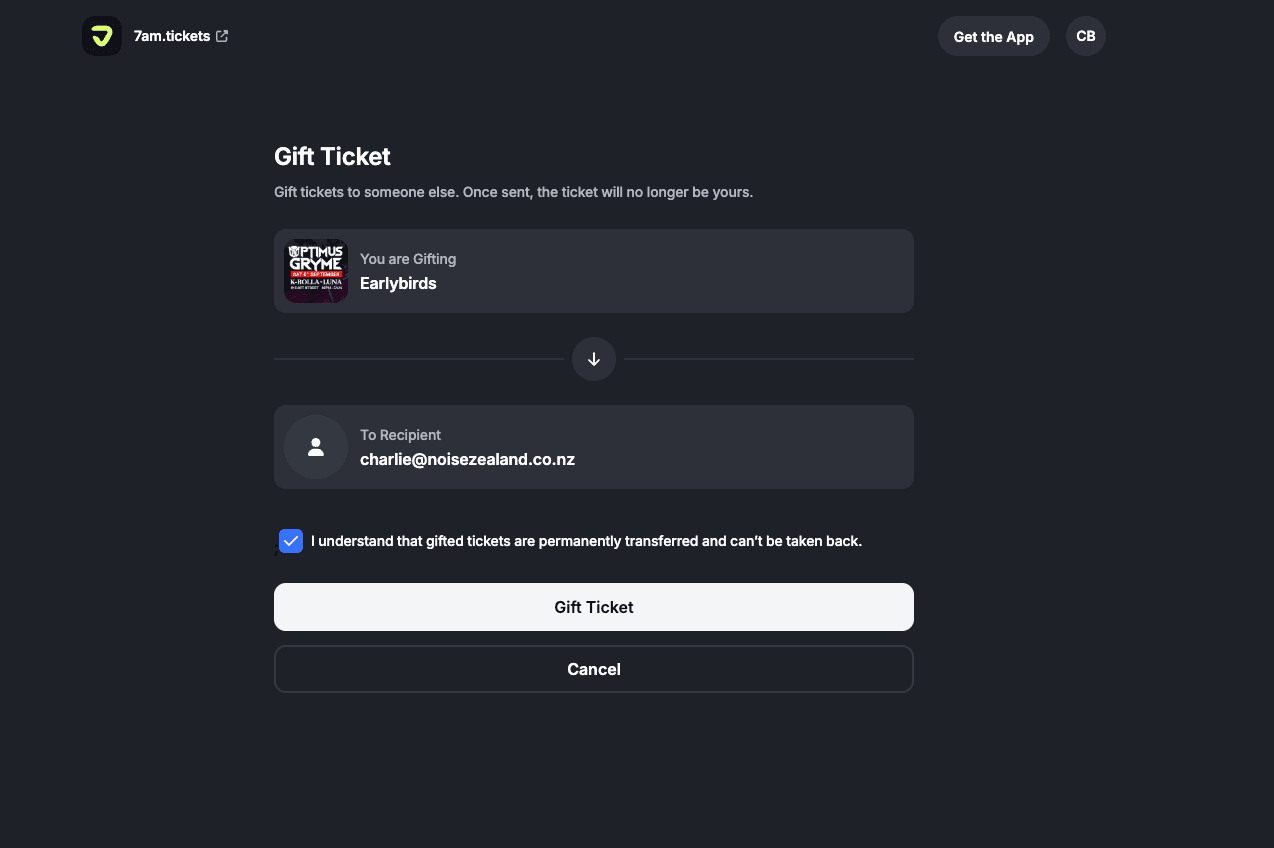Click the Gift Ticket page heading

coord(332,157)
